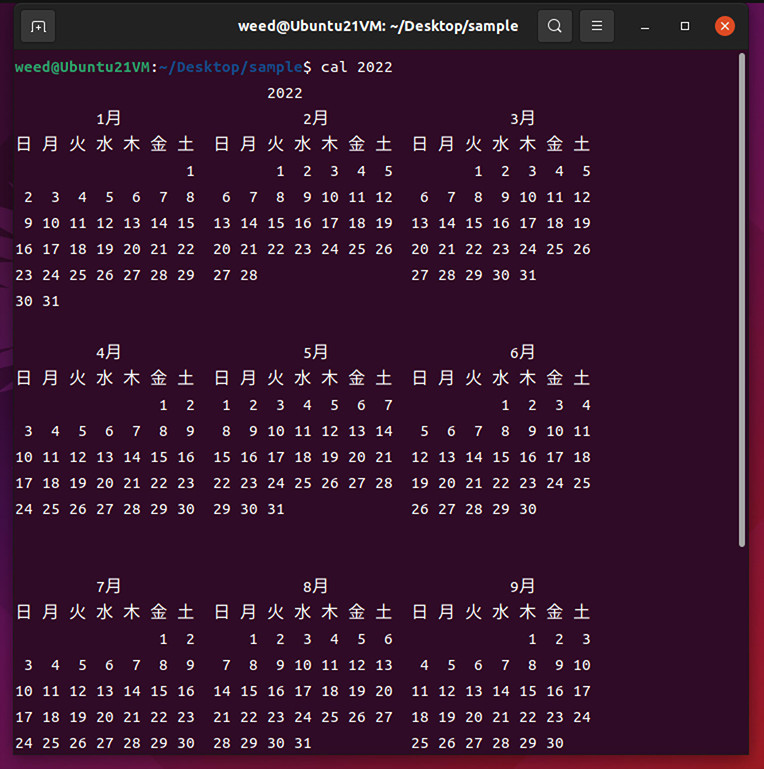
Task: Click day 31 in March
Action: click(528, 275)
